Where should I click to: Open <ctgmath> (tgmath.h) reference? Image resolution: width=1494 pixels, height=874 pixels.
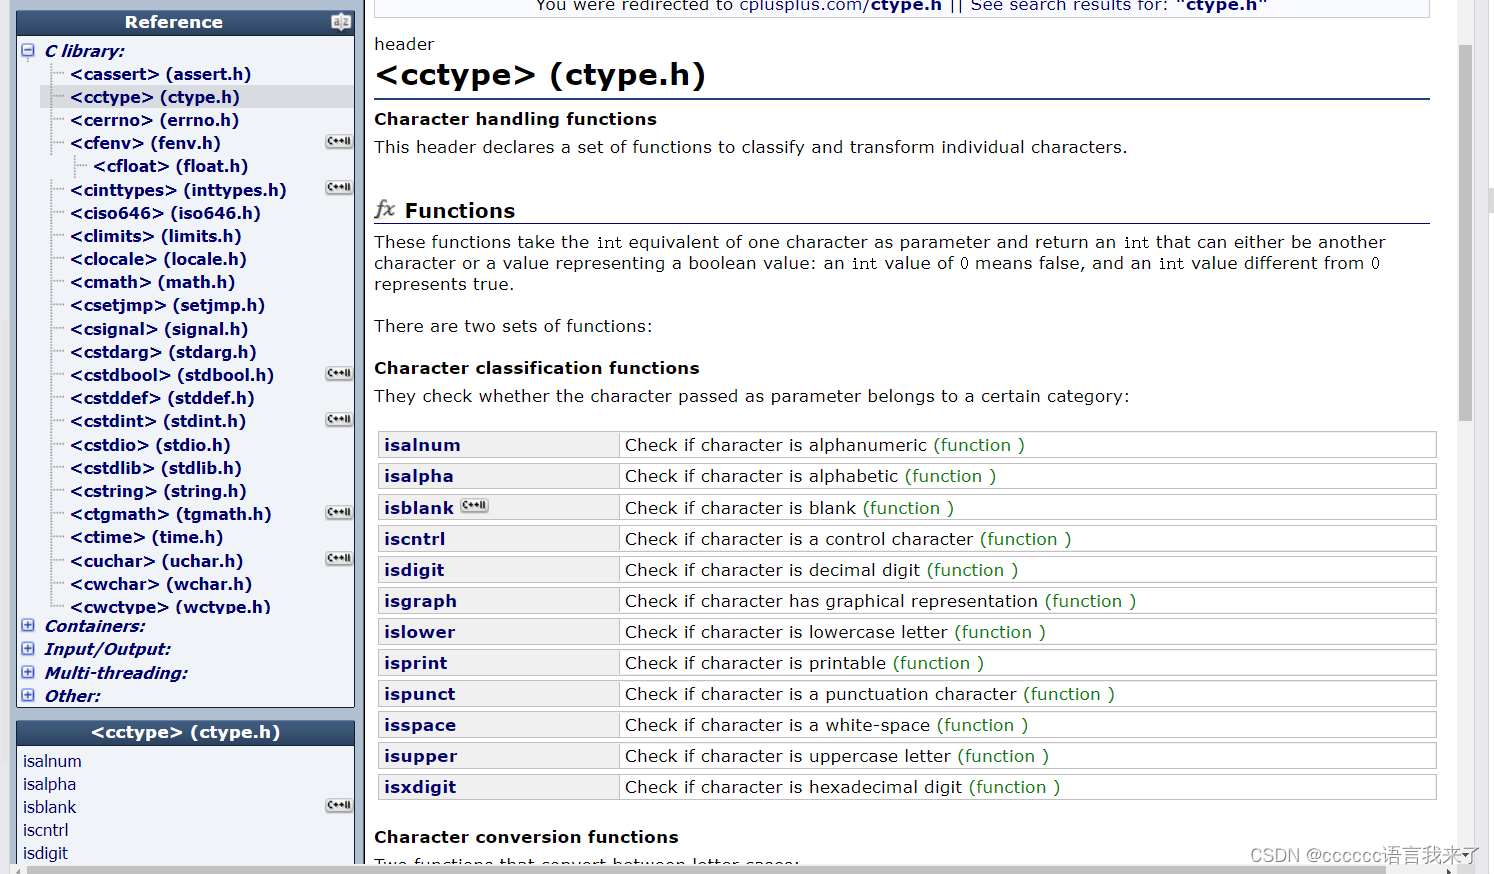171,514
